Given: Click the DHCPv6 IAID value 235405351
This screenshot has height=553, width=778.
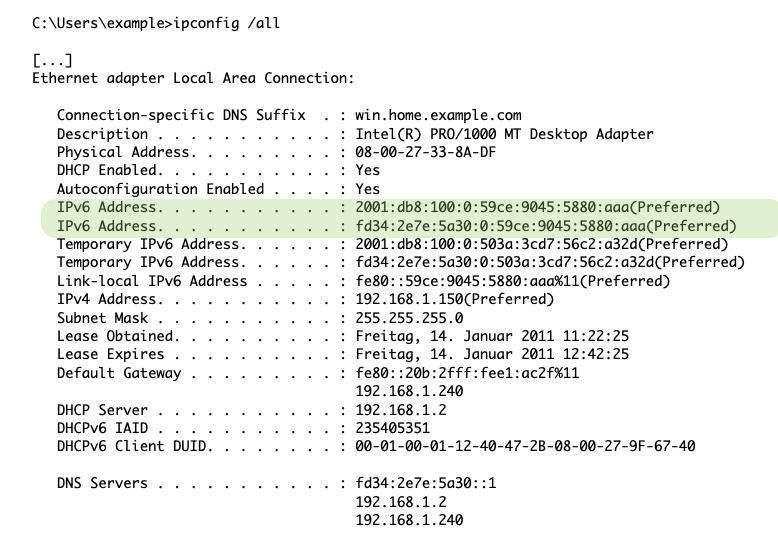Looking at the screenshot, I should click(x=397, y=428).
